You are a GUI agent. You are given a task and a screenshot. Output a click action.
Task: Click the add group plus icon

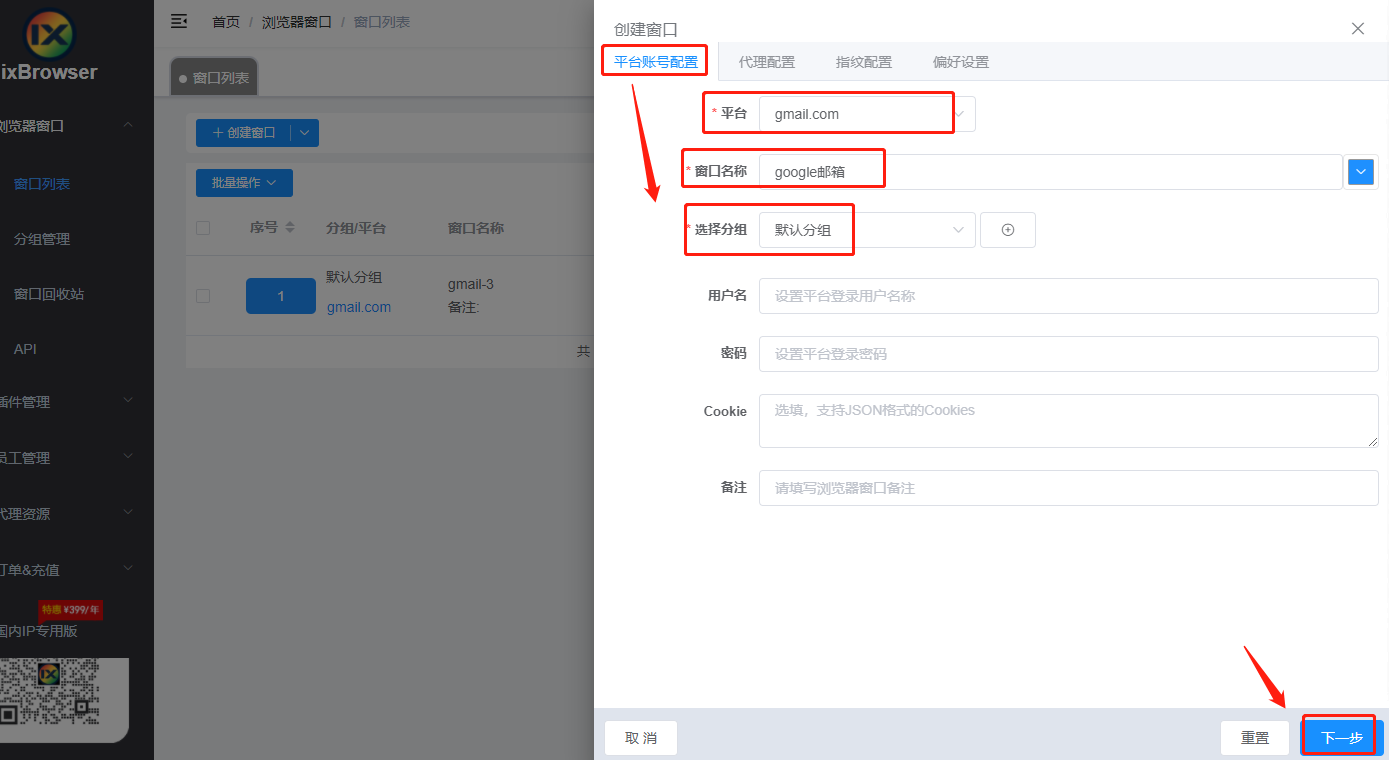[x=1007, y=230]
